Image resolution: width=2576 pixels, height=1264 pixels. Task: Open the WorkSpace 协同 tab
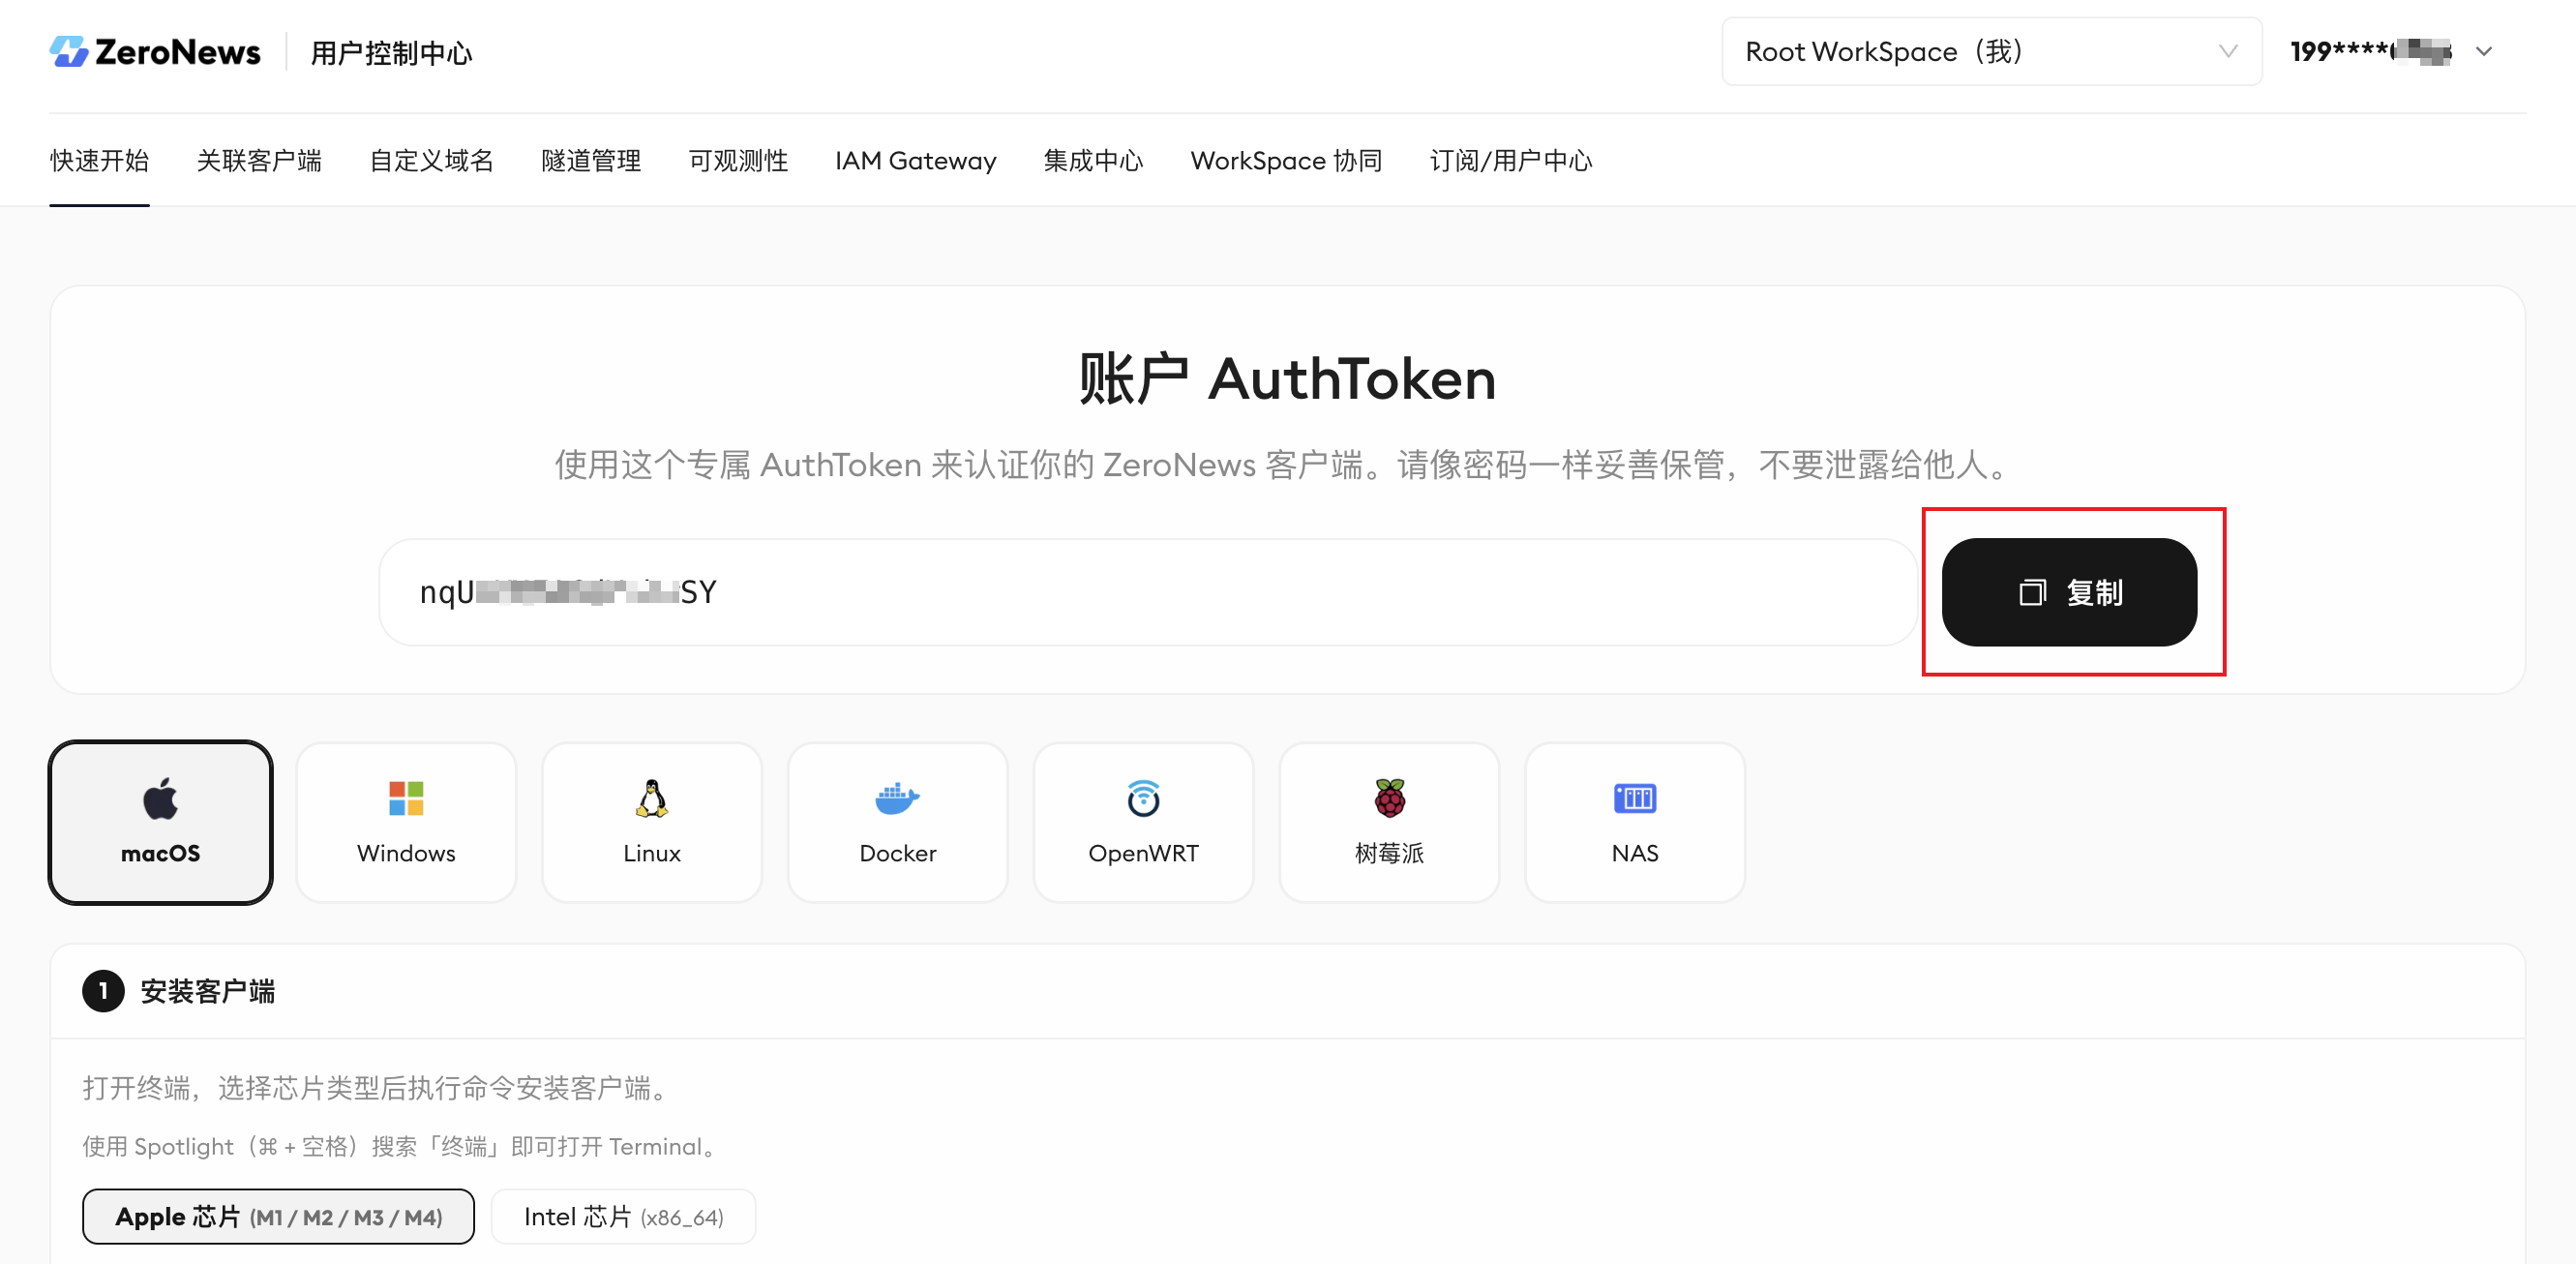pyautogui.click(x=1286, y=161)
